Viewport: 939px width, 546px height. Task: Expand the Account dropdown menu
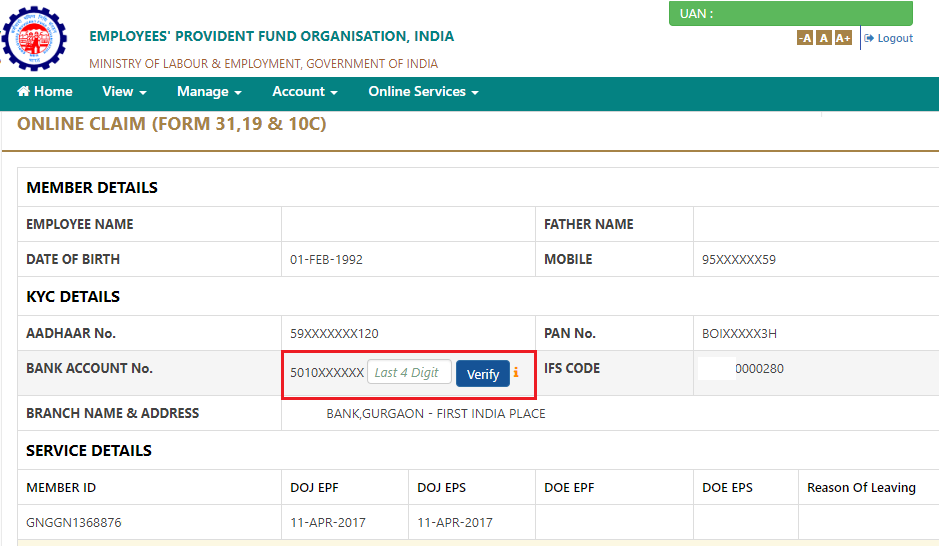[x=304, y=92]
